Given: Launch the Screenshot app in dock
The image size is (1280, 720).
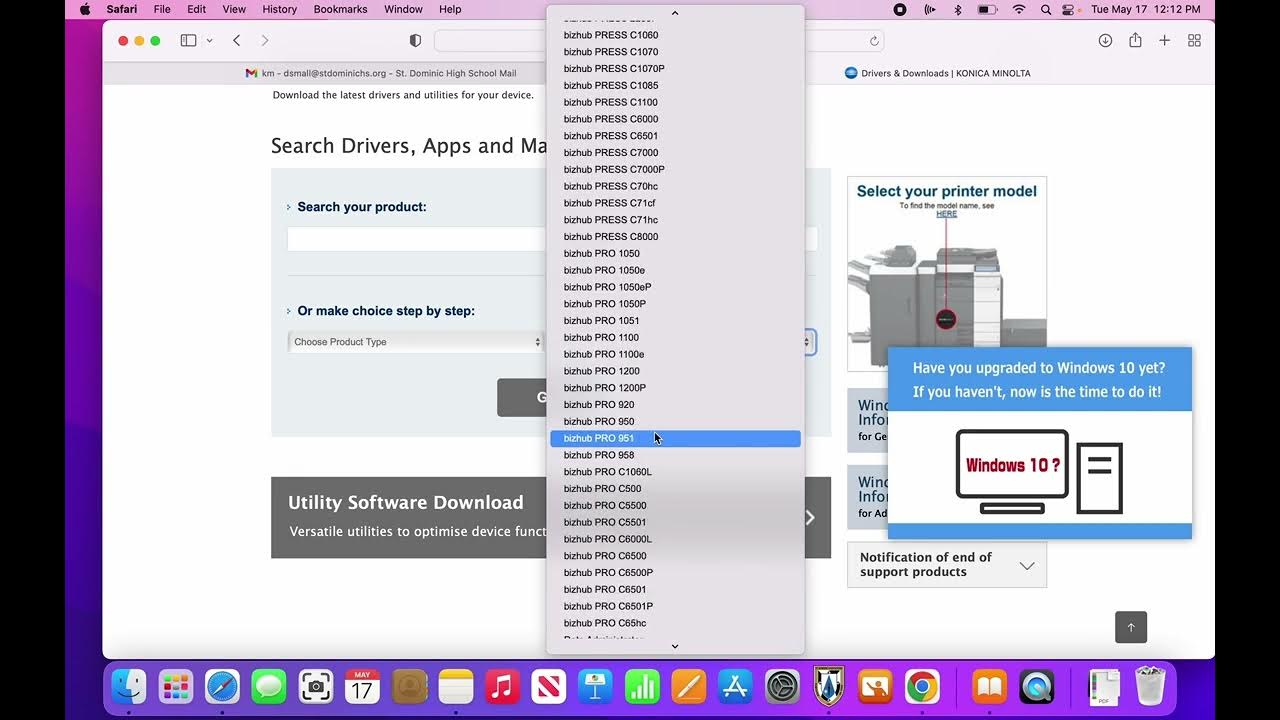Looking at the screenshot, I should (316, 687).
